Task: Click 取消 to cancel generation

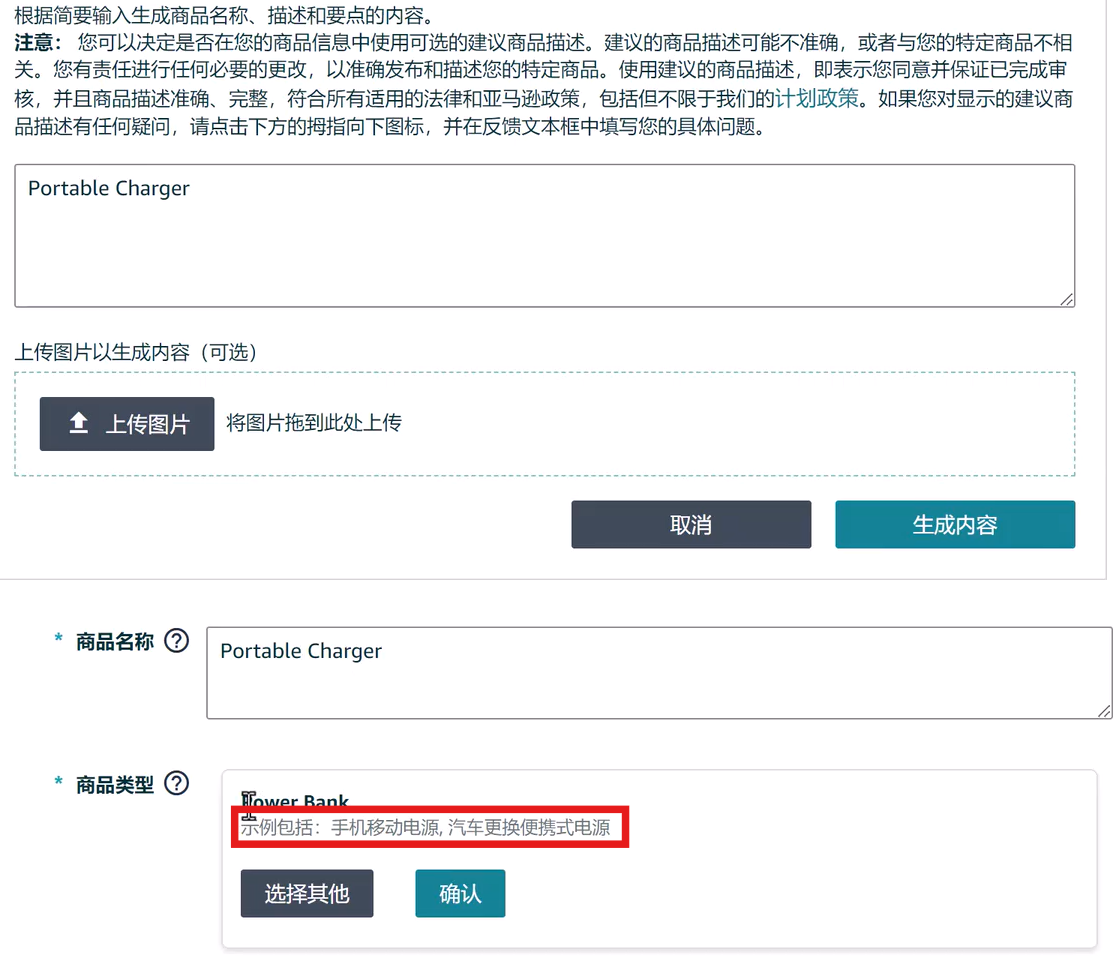Action: tap(691, 524)
